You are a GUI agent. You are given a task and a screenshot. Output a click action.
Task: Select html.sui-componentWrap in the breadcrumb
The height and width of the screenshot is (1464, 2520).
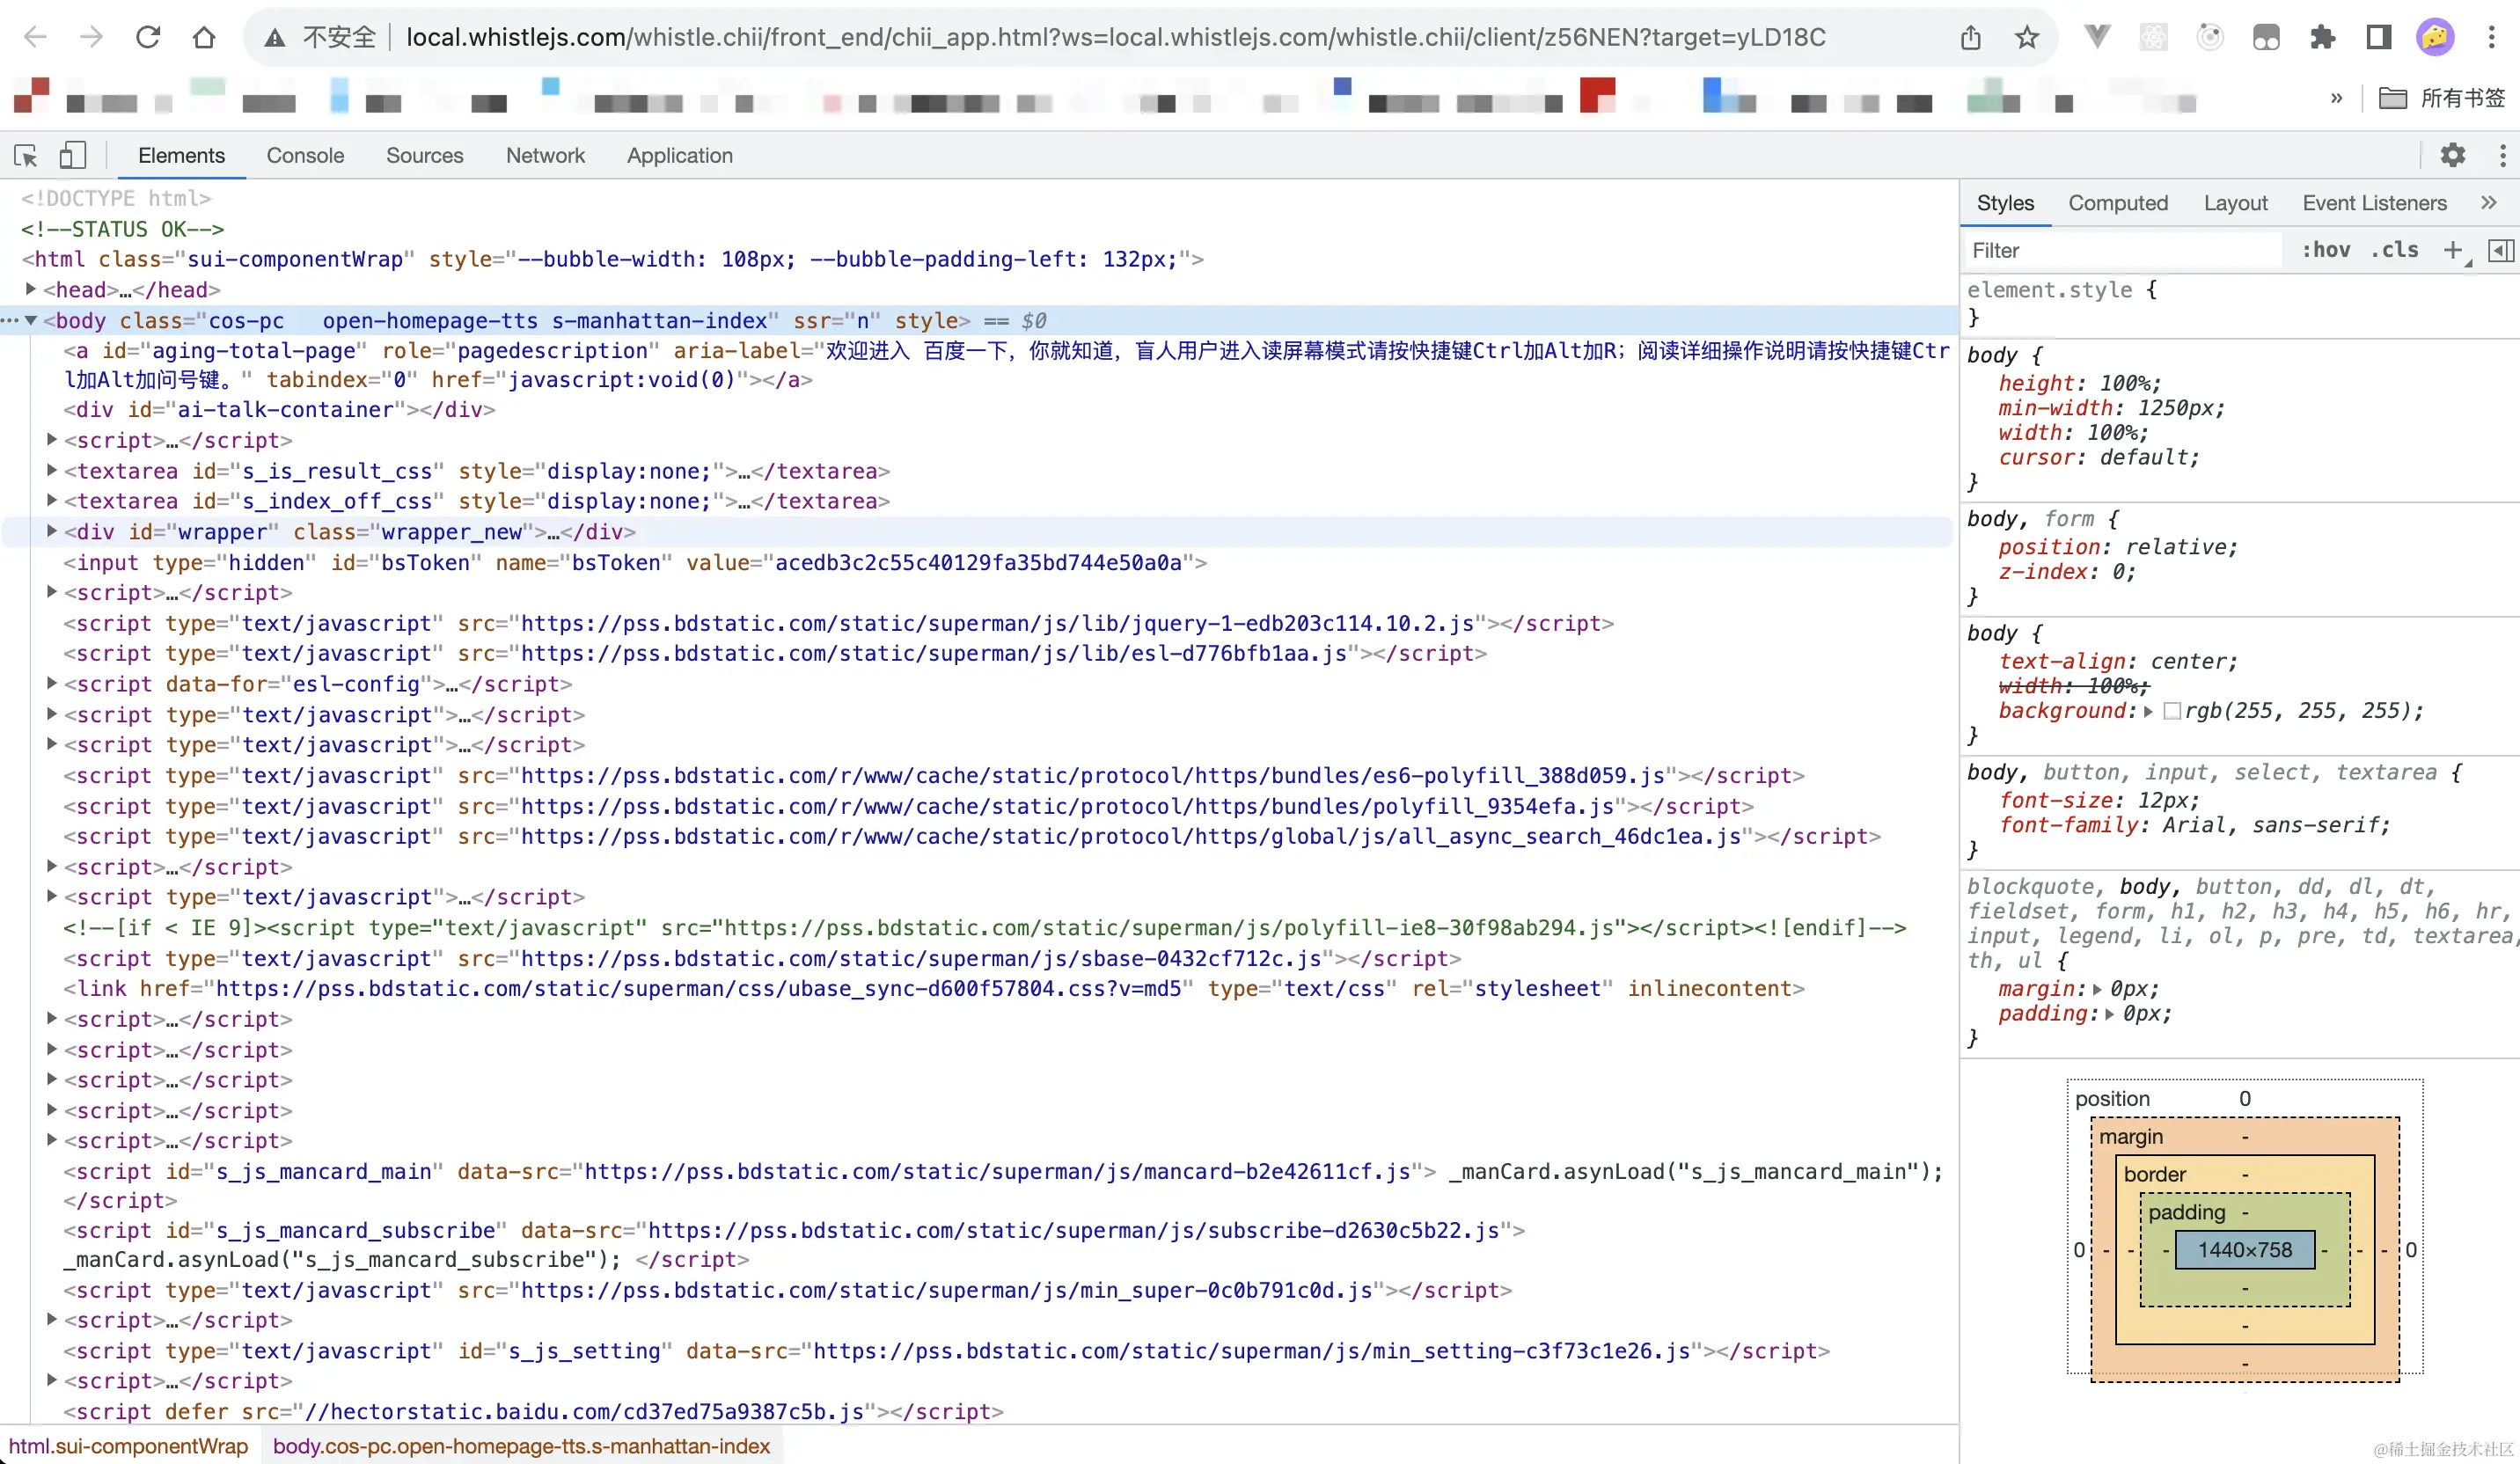pyautogui.click(x=129, y=1446)
